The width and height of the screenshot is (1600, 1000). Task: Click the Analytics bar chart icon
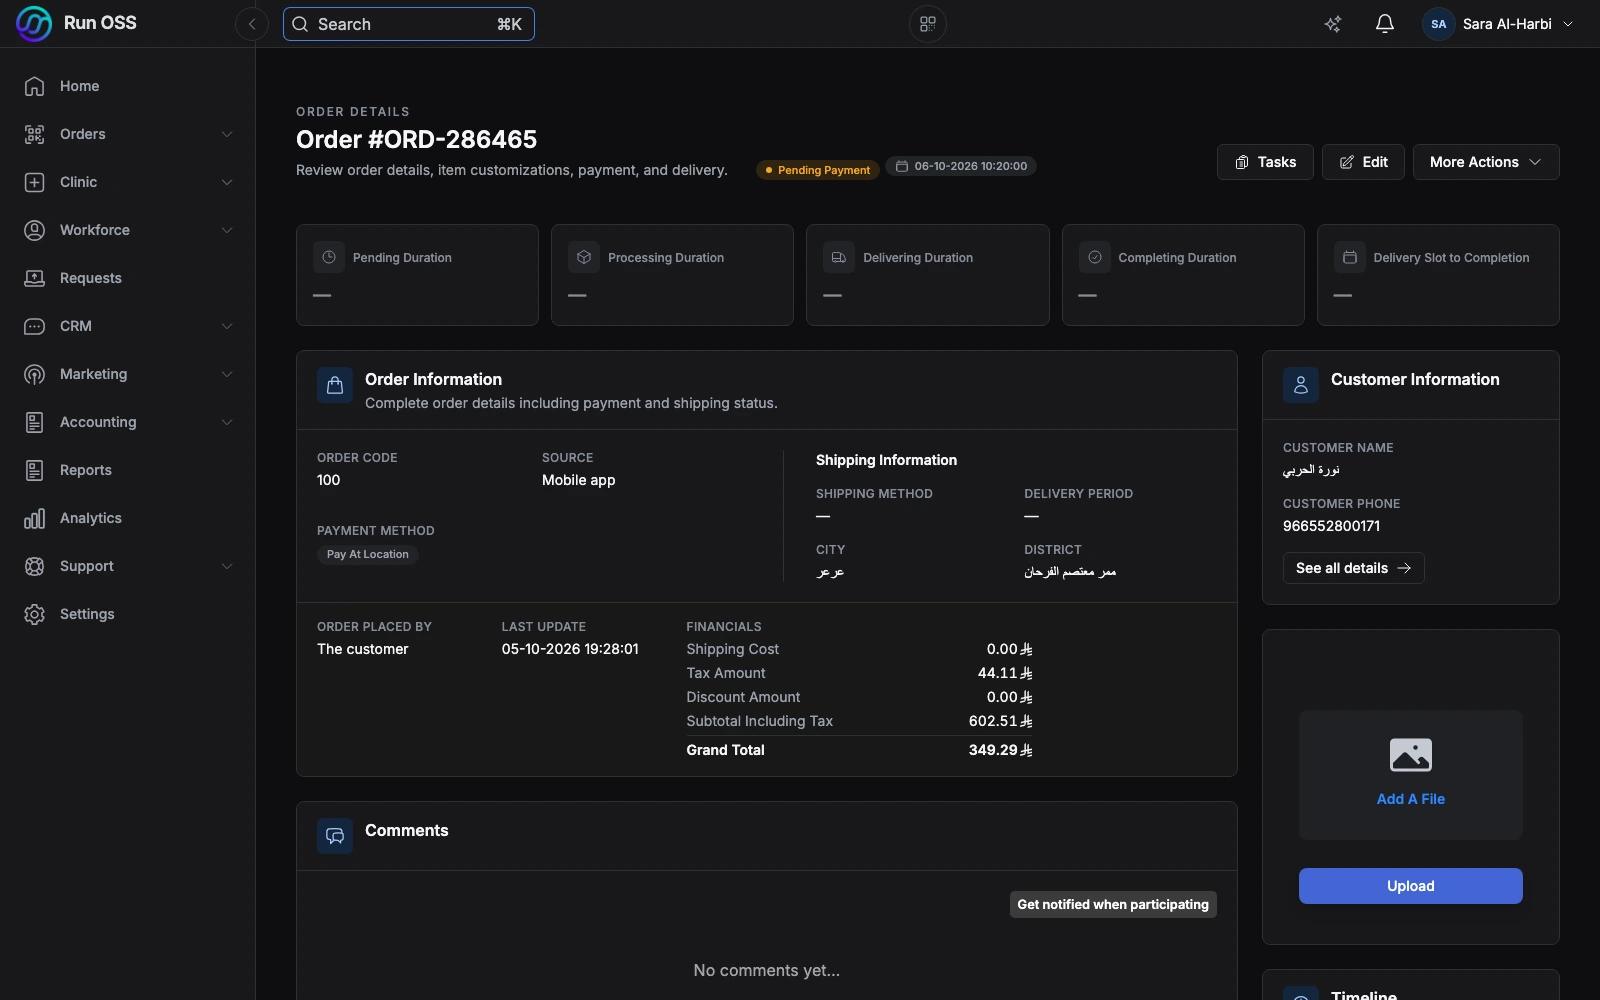35,518
